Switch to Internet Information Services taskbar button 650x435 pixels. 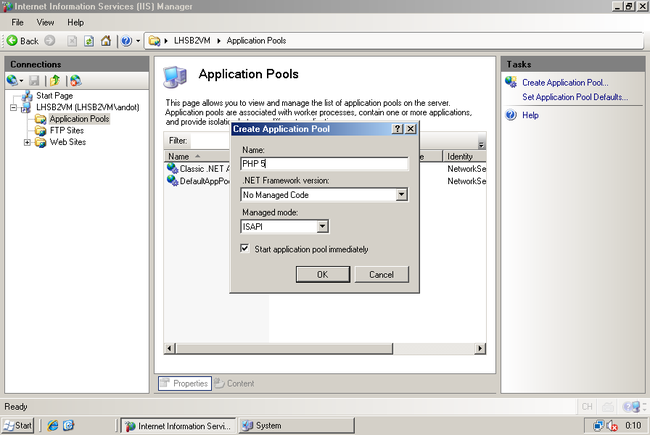click(178, 425)
